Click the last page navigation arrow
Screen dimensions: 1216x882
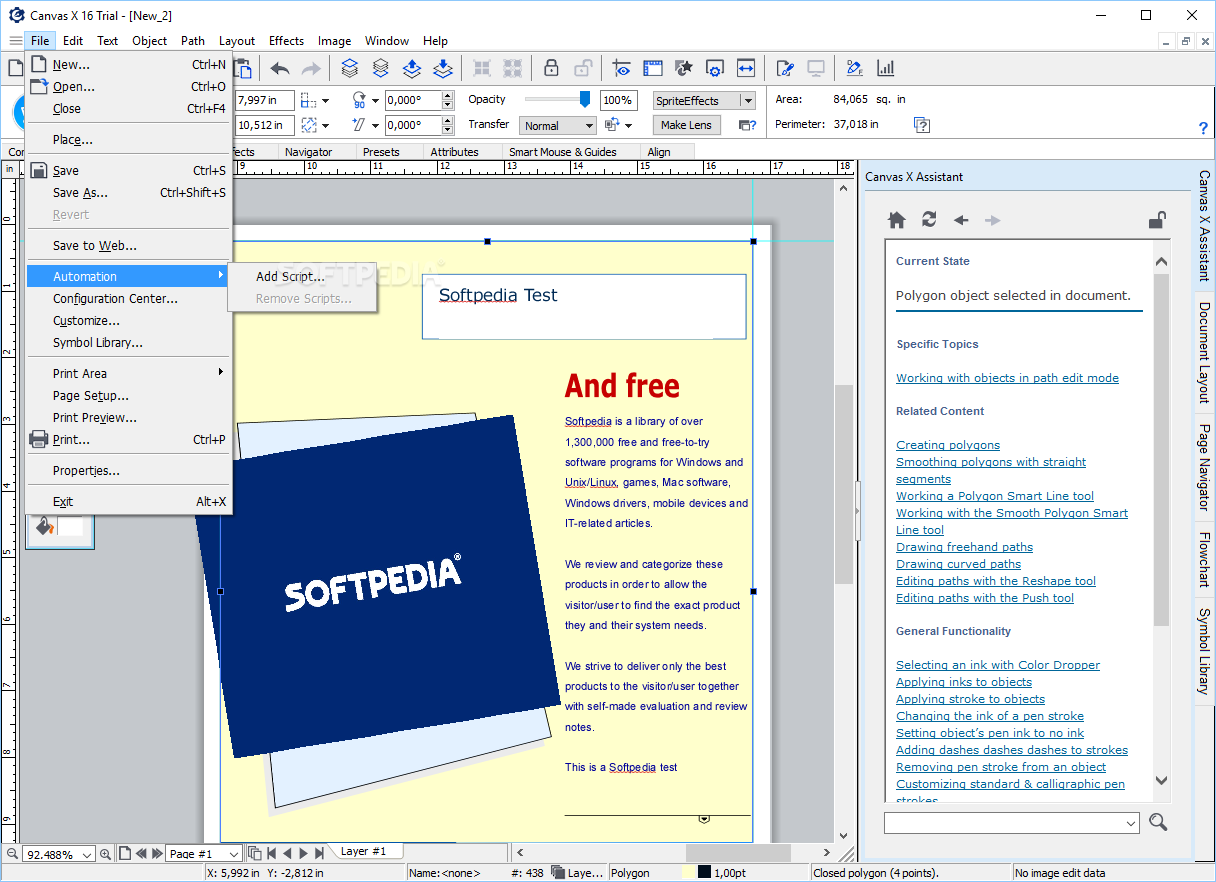(x=320, y=853)
